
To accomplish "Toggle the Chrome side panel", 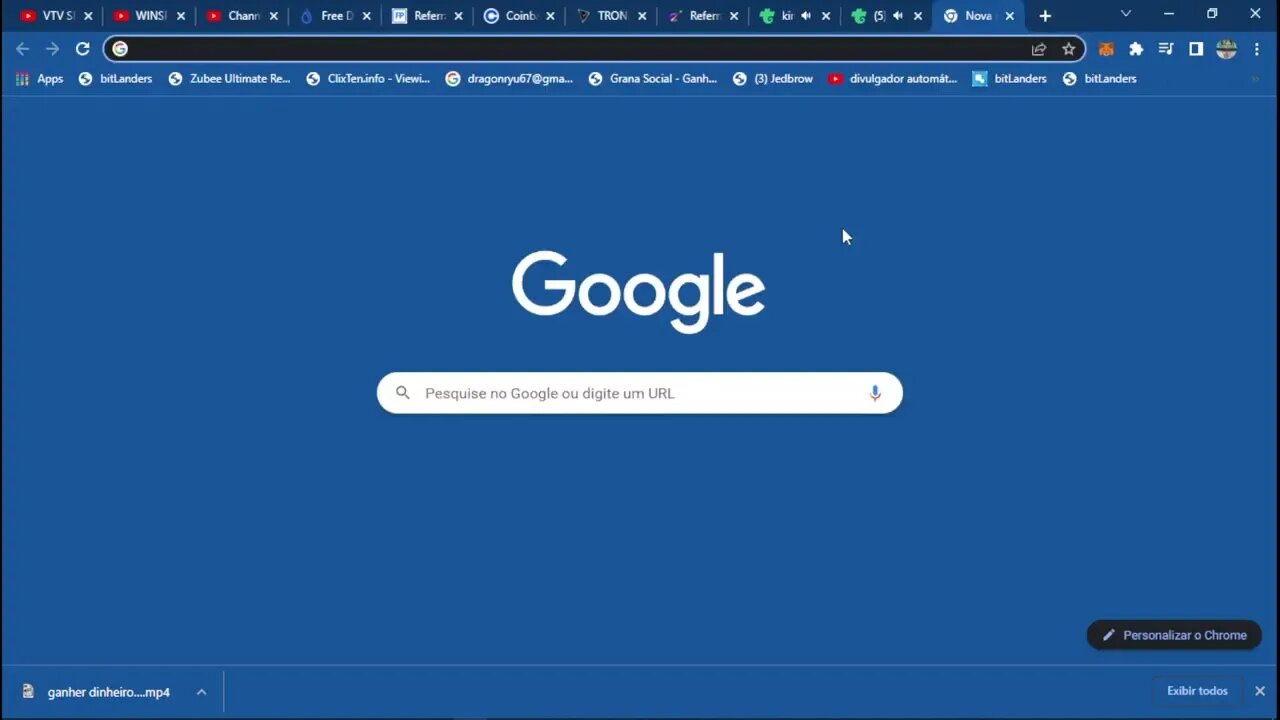I will click(1196, 49).
